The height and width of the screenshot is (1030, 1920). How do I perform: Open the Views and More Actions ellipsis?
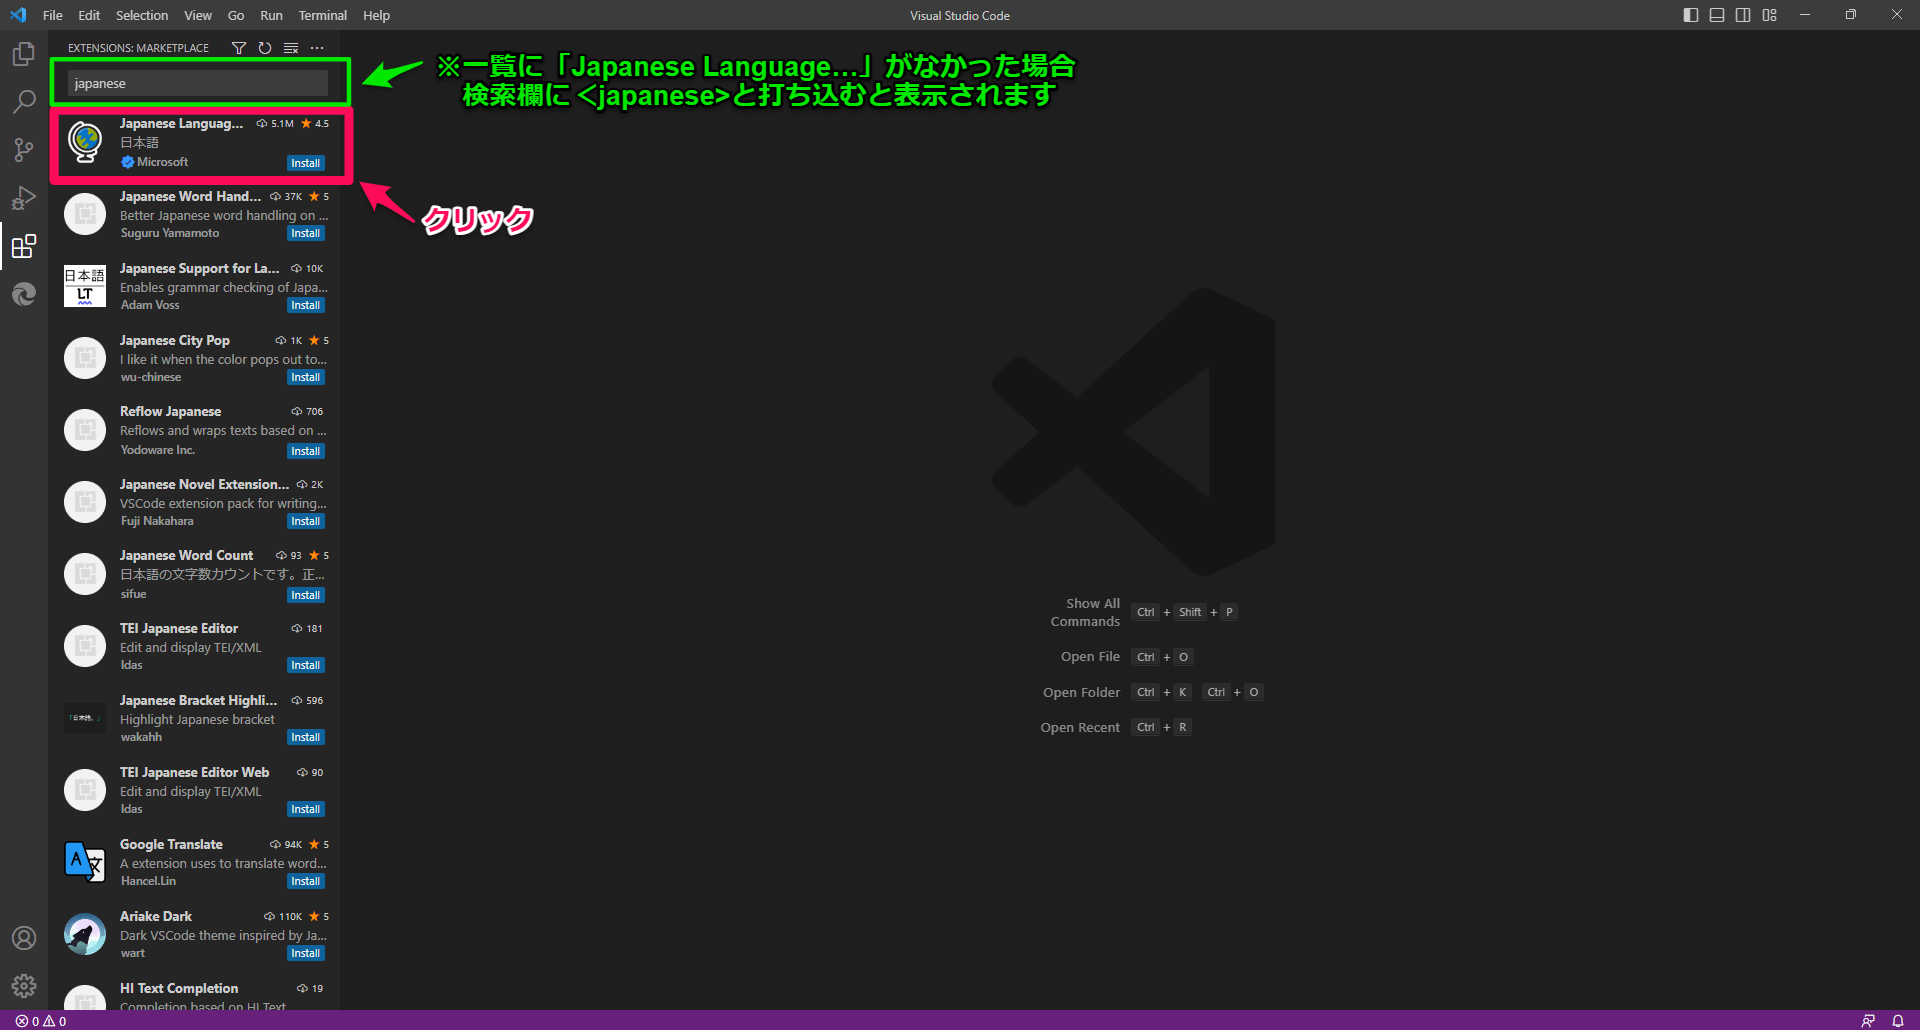pos(317,48)
